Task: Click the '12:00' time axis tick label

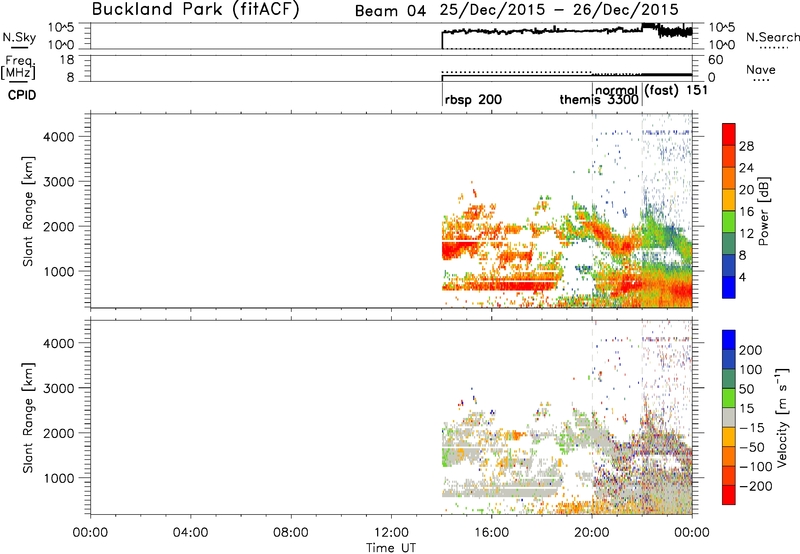Action: [x=391, y=533]
